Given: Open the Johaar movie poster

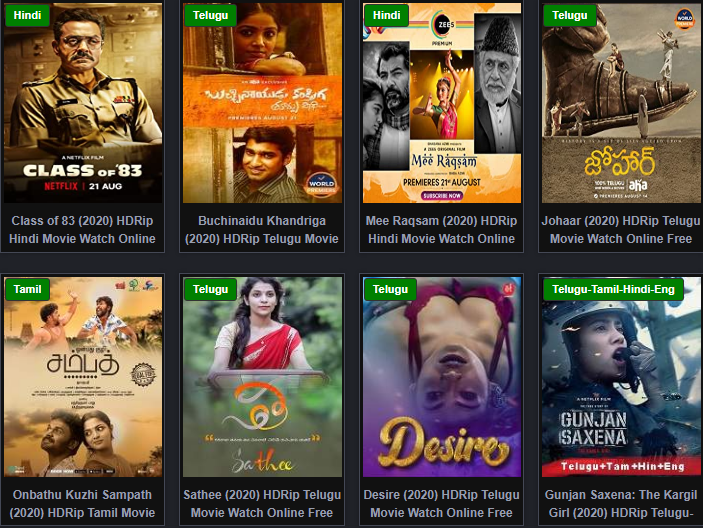Looking at the screenshot, I should coord(621,103).
